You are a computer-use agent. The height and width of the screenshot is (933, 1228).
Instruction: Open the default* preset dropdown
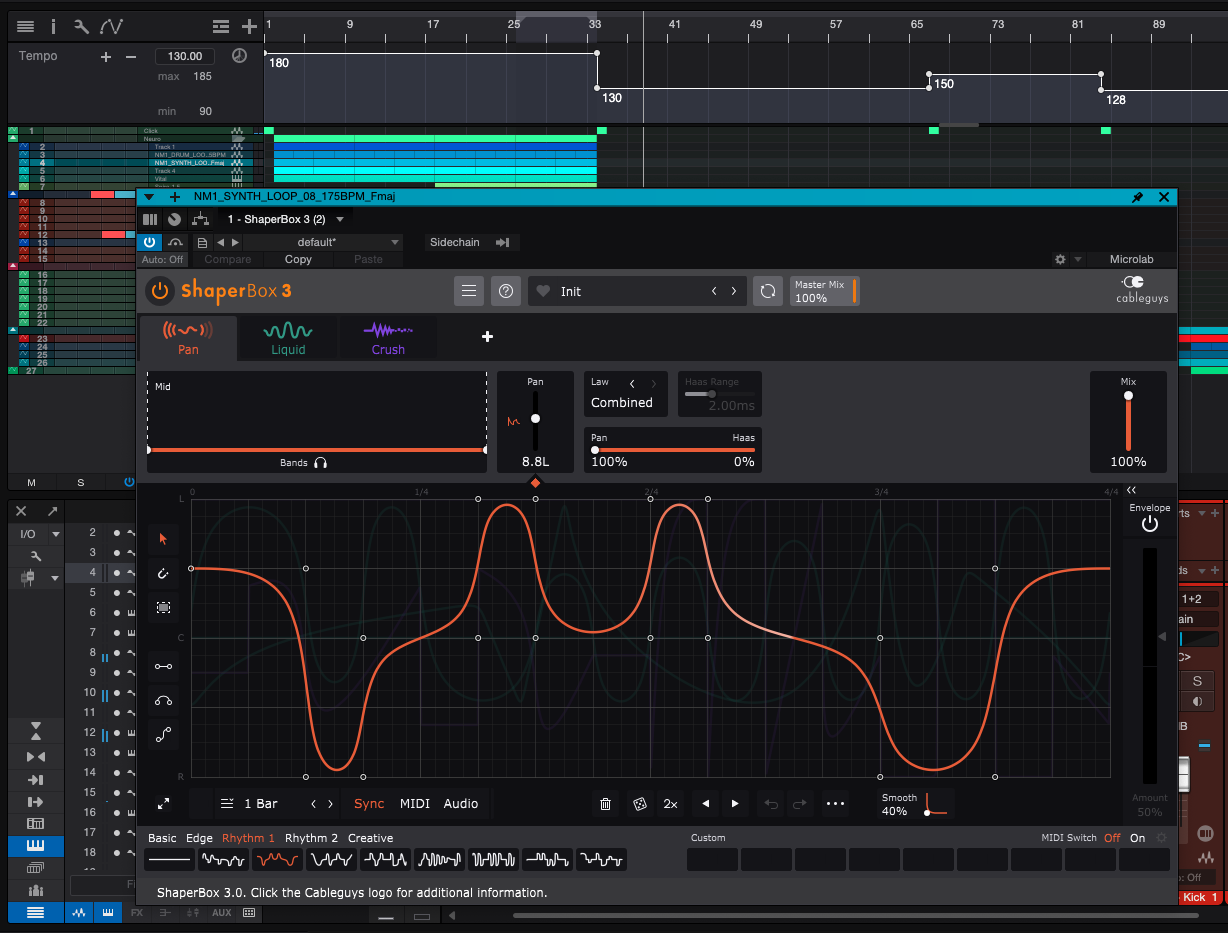point(322,242)
